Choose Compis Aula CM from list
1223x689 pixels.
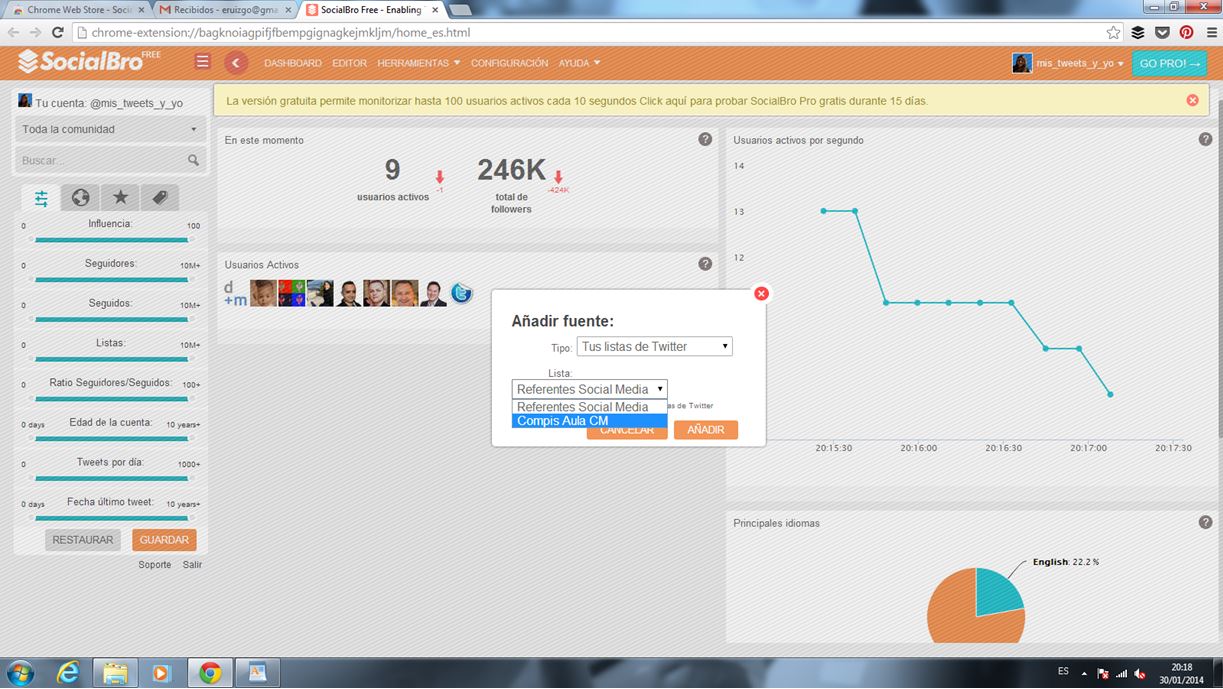(589, 421)
